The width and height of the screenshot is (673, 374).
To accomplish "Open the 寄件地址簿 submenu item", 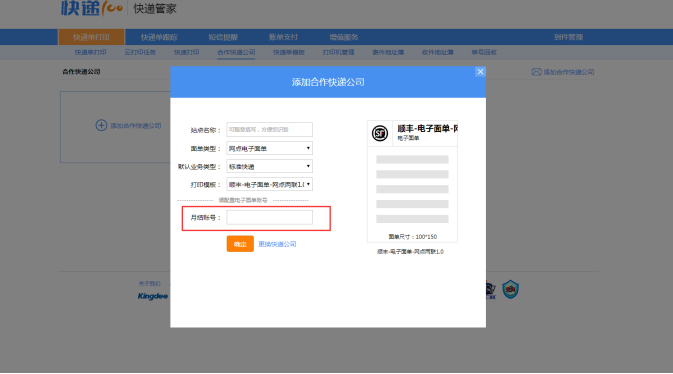I will tap(388, 52).
